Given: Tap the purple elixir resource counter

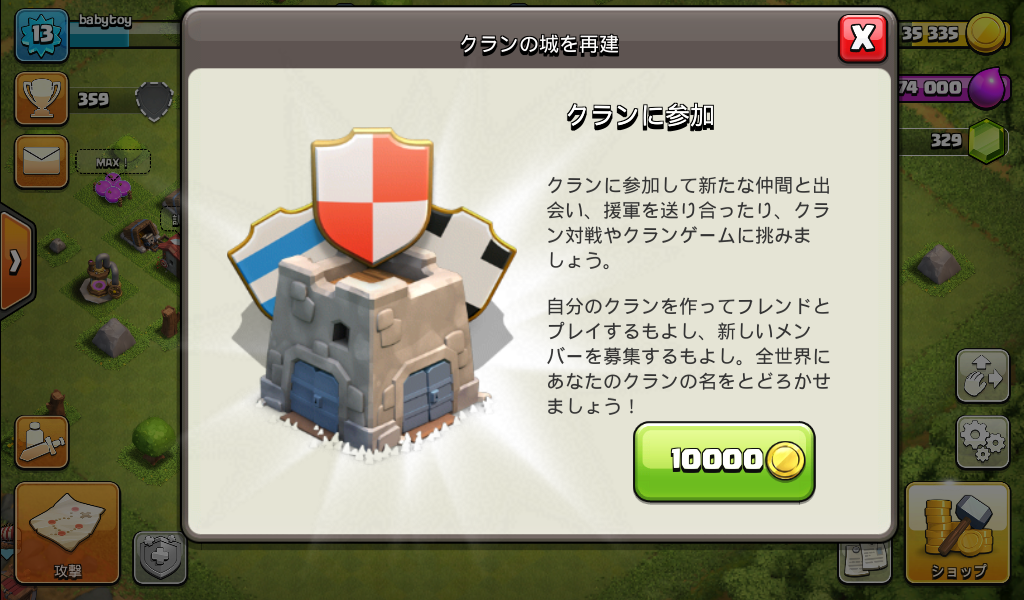Looking at the screenshot, I should 955,87.
